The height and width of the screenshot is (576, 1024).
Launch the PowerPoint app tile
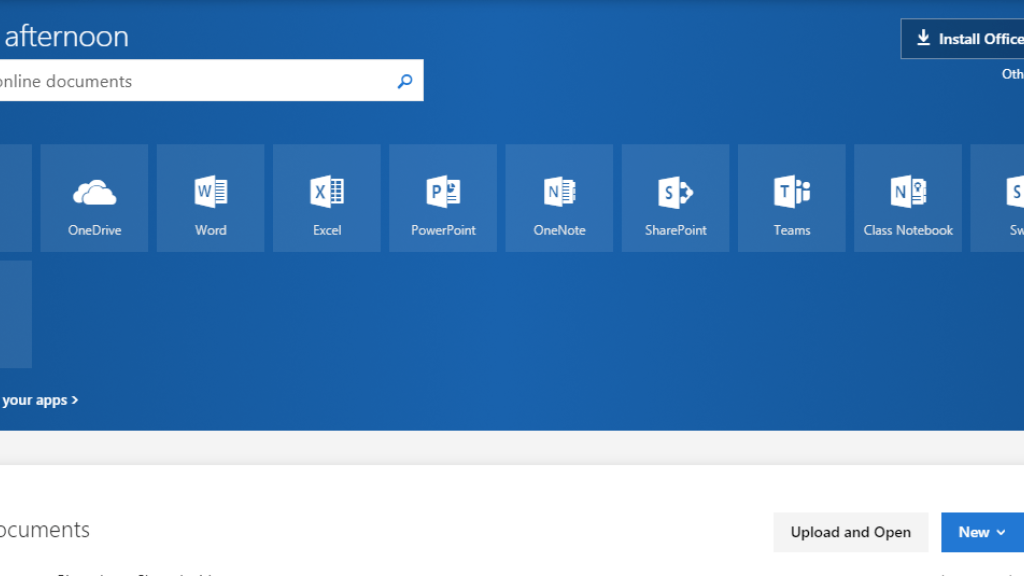tap(443, 198)
